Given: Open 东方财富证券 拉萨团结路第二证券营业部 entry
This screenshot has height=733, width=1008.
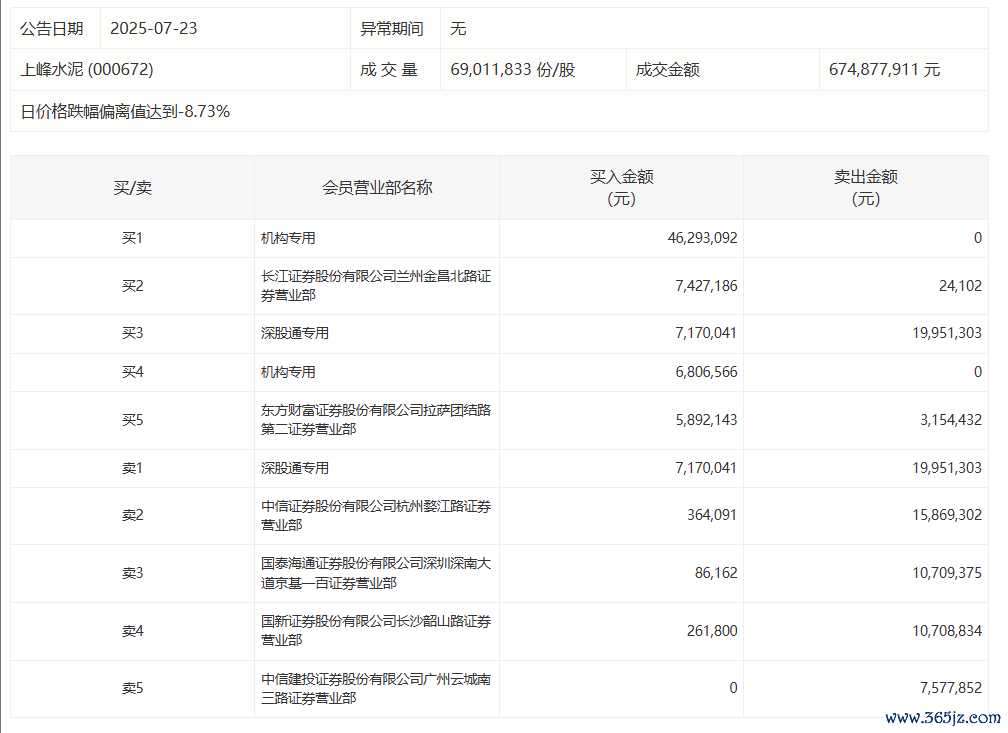Looking at the screenshot, I should (x=376, y=420).
